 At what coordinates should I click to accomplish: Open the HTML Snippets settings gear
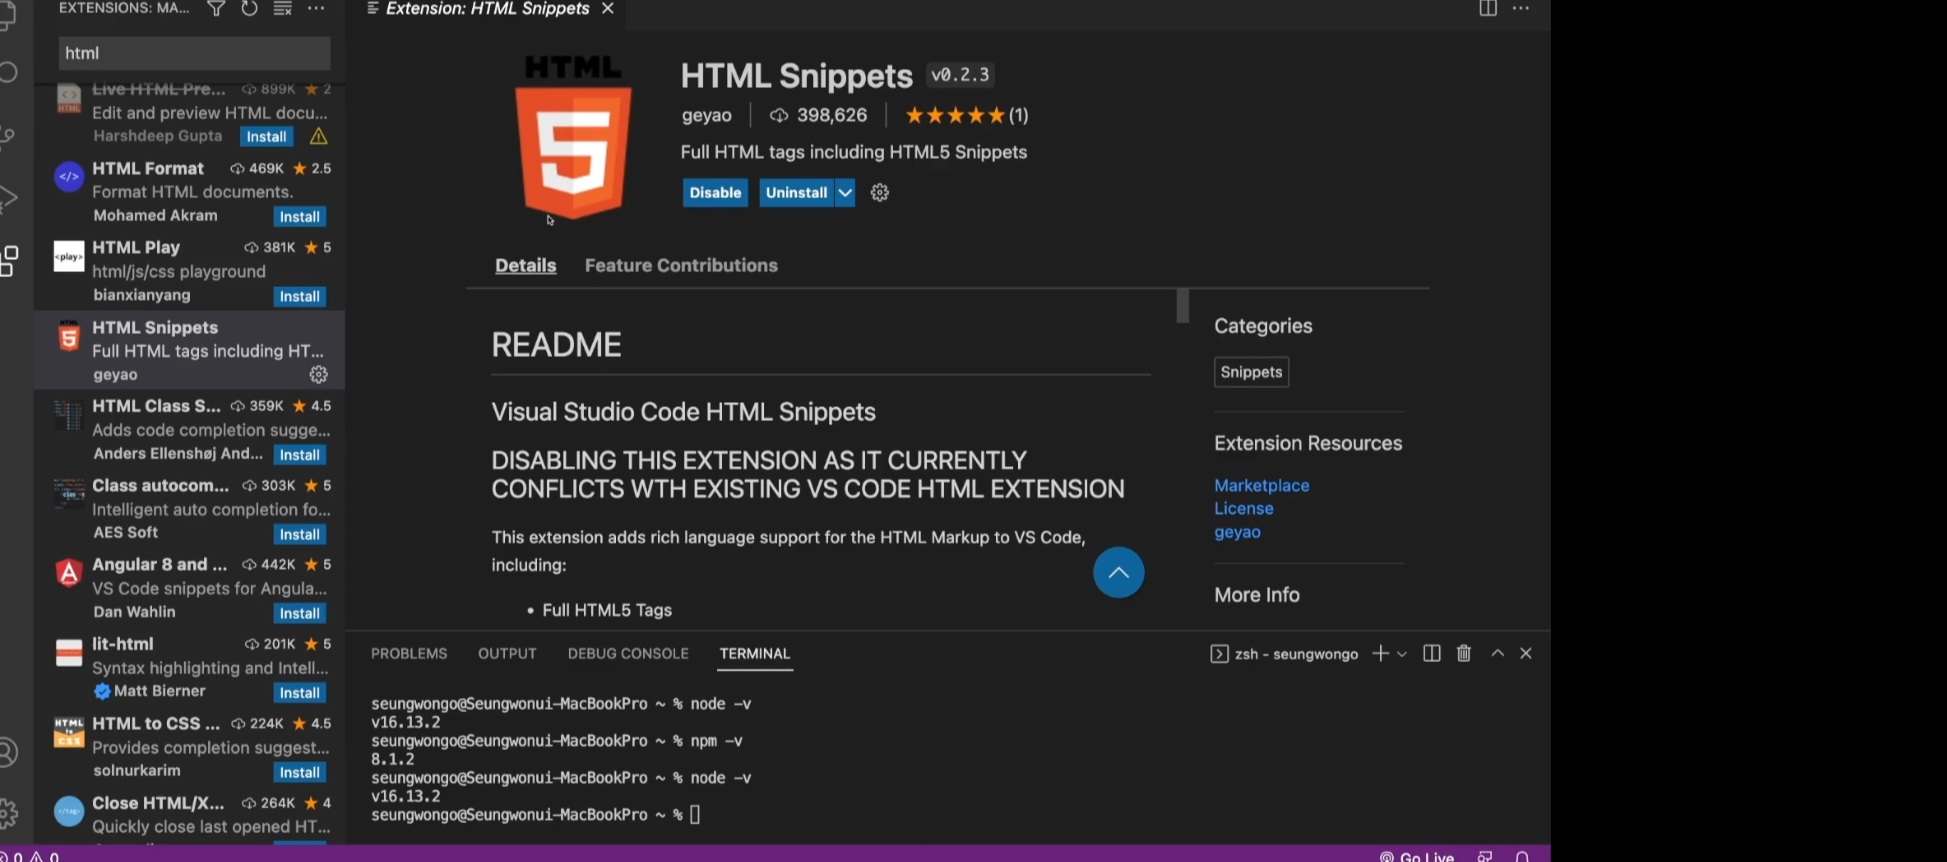coord(880,193)
